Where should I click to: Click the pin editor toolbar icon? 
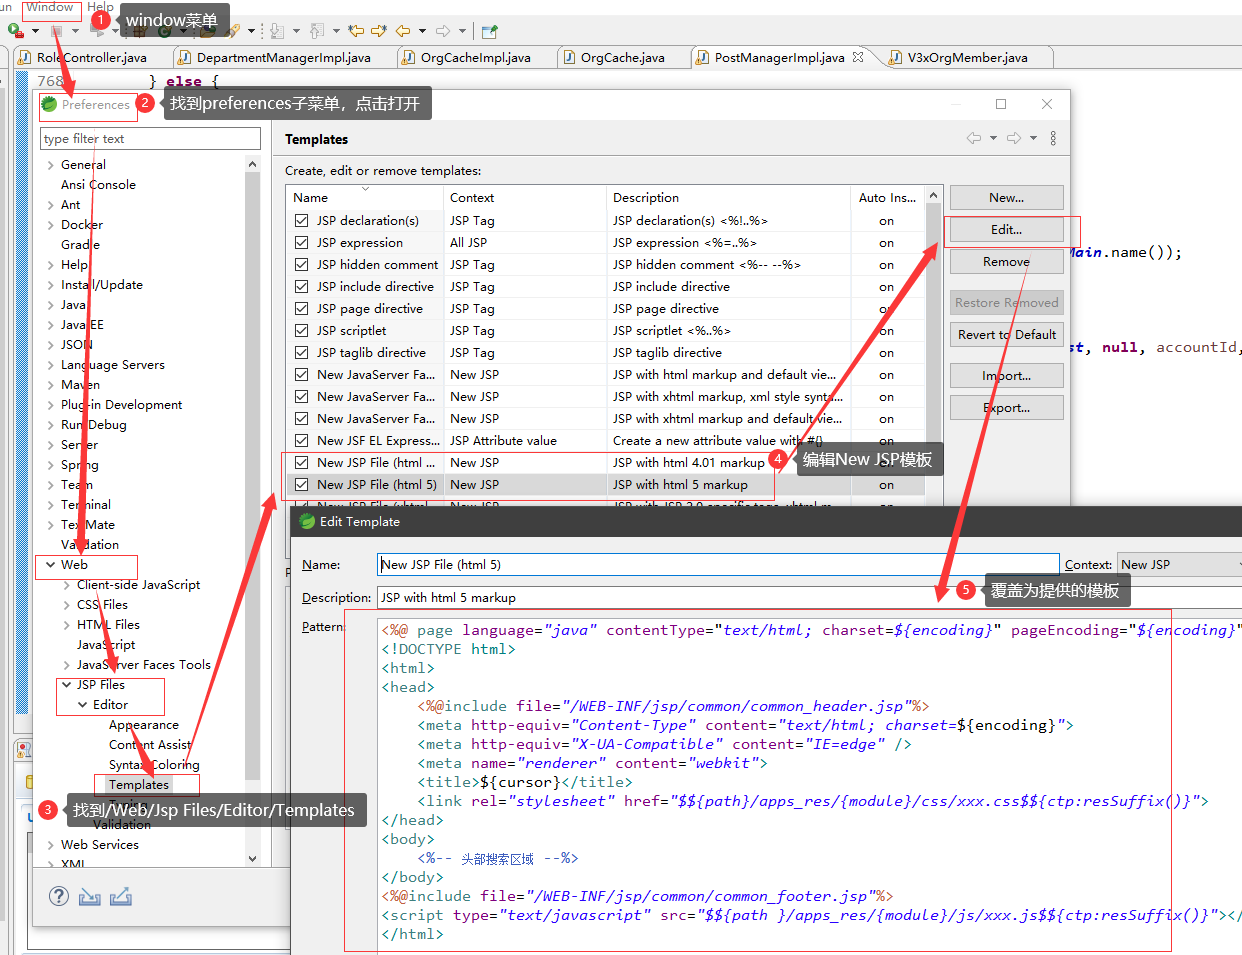point(489,31)
